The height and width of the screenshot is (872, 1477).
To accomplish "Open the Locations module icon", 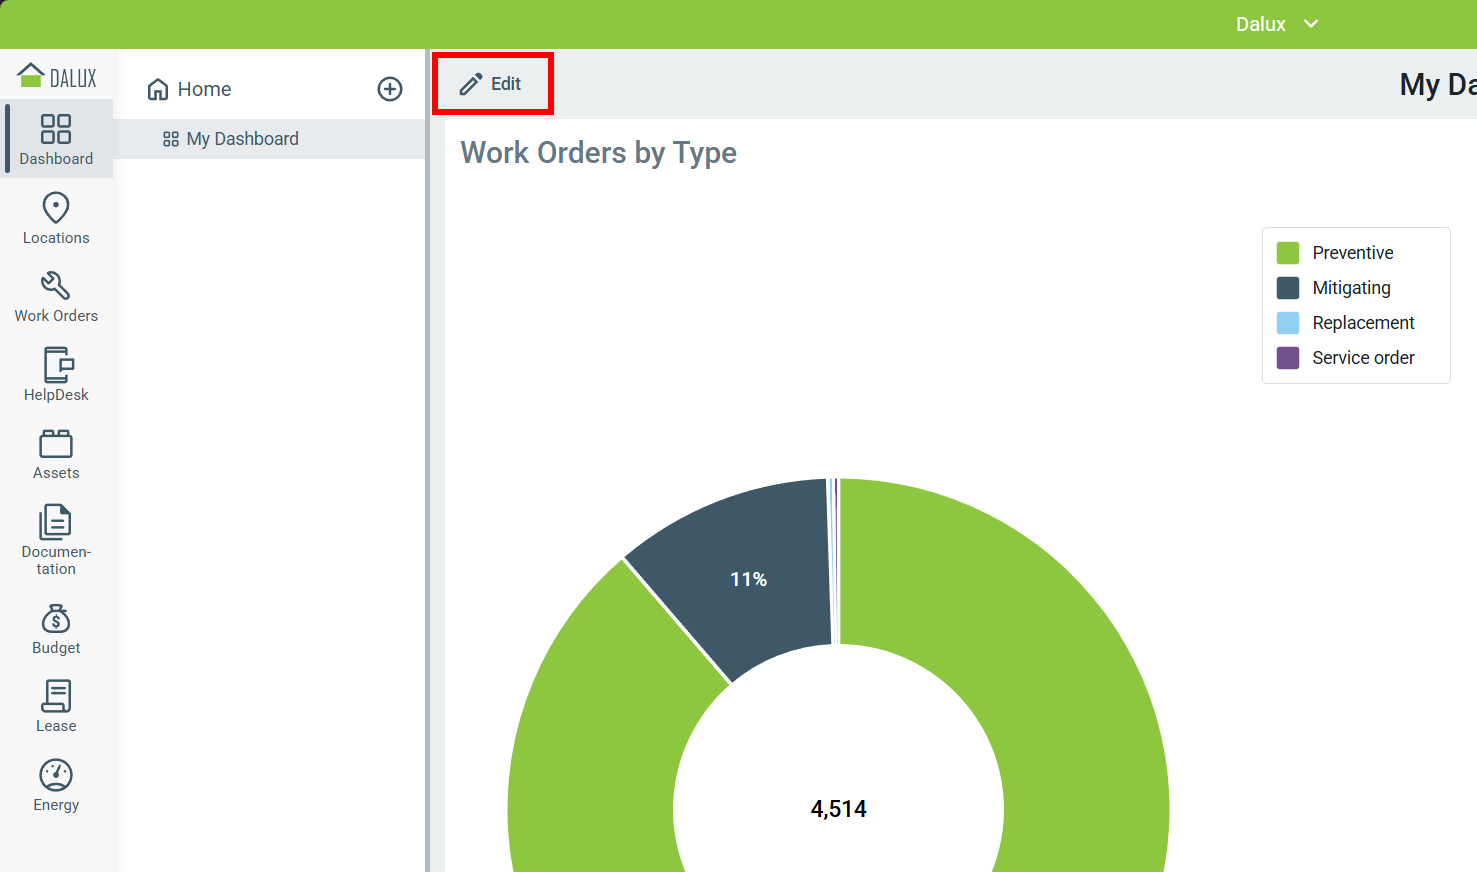I will [x=56, y=218].
